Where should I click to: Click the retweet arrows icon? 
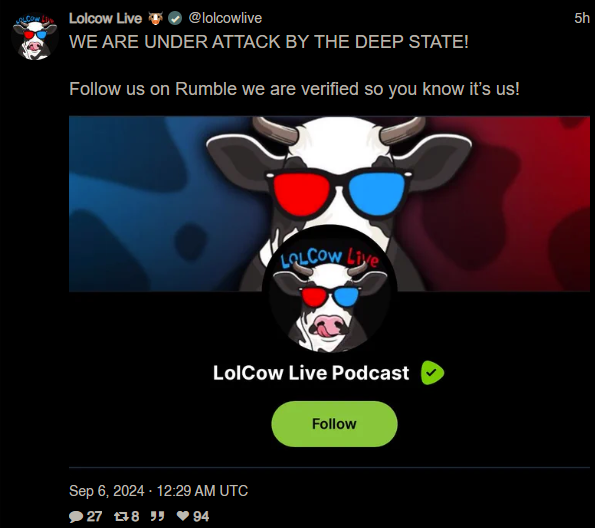click(x=121, y=516)
